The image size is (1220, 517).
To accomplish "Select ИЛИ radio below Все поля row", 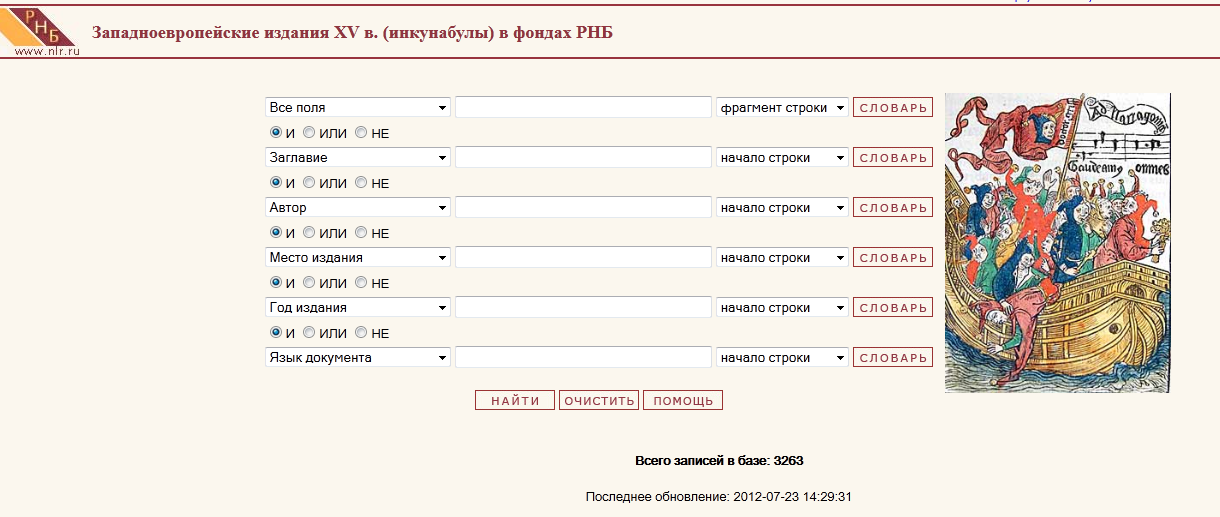I will (309, 133).
